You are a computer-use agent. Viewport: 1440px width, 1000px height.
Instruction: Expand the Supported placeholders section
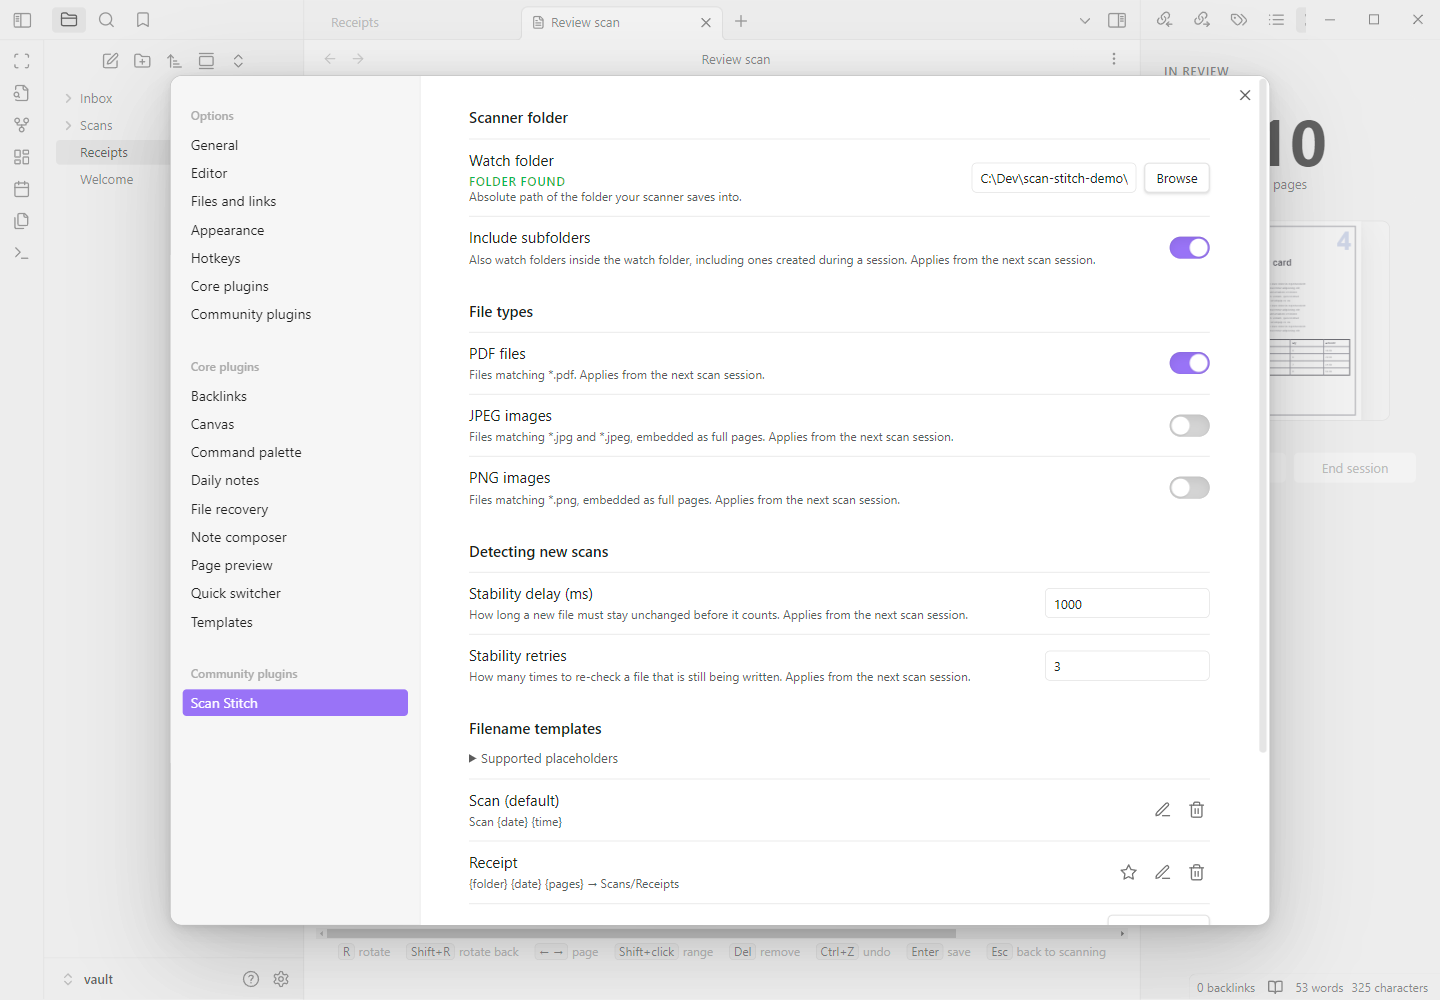point(544,759)
